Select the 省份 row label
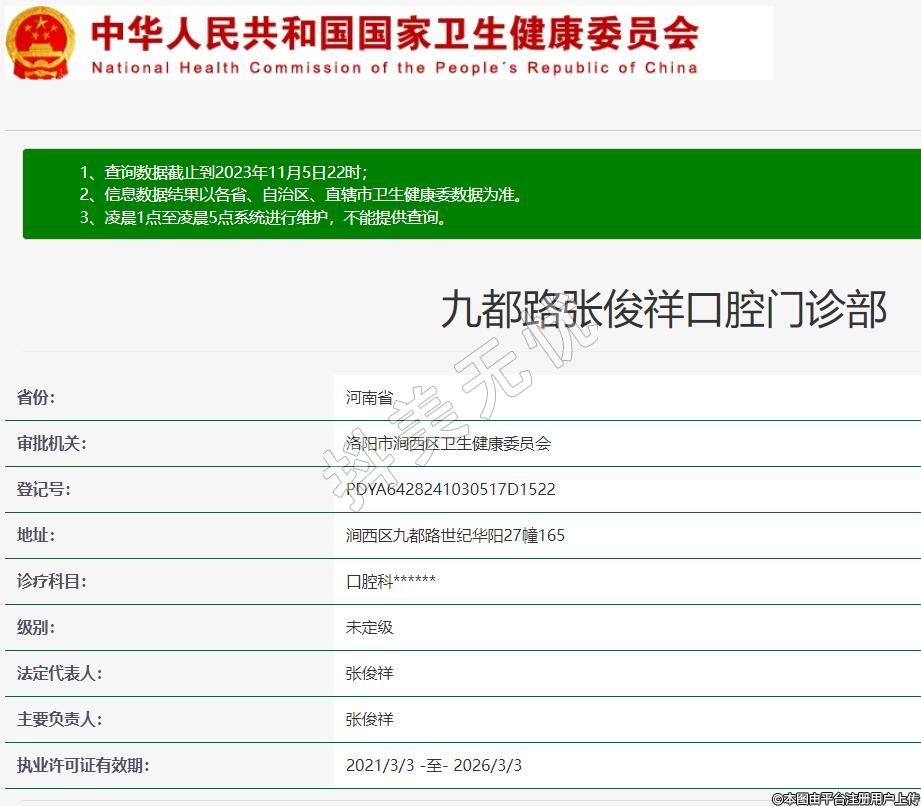Viewport: 921px width, 806px height. (x=36, y=398)
